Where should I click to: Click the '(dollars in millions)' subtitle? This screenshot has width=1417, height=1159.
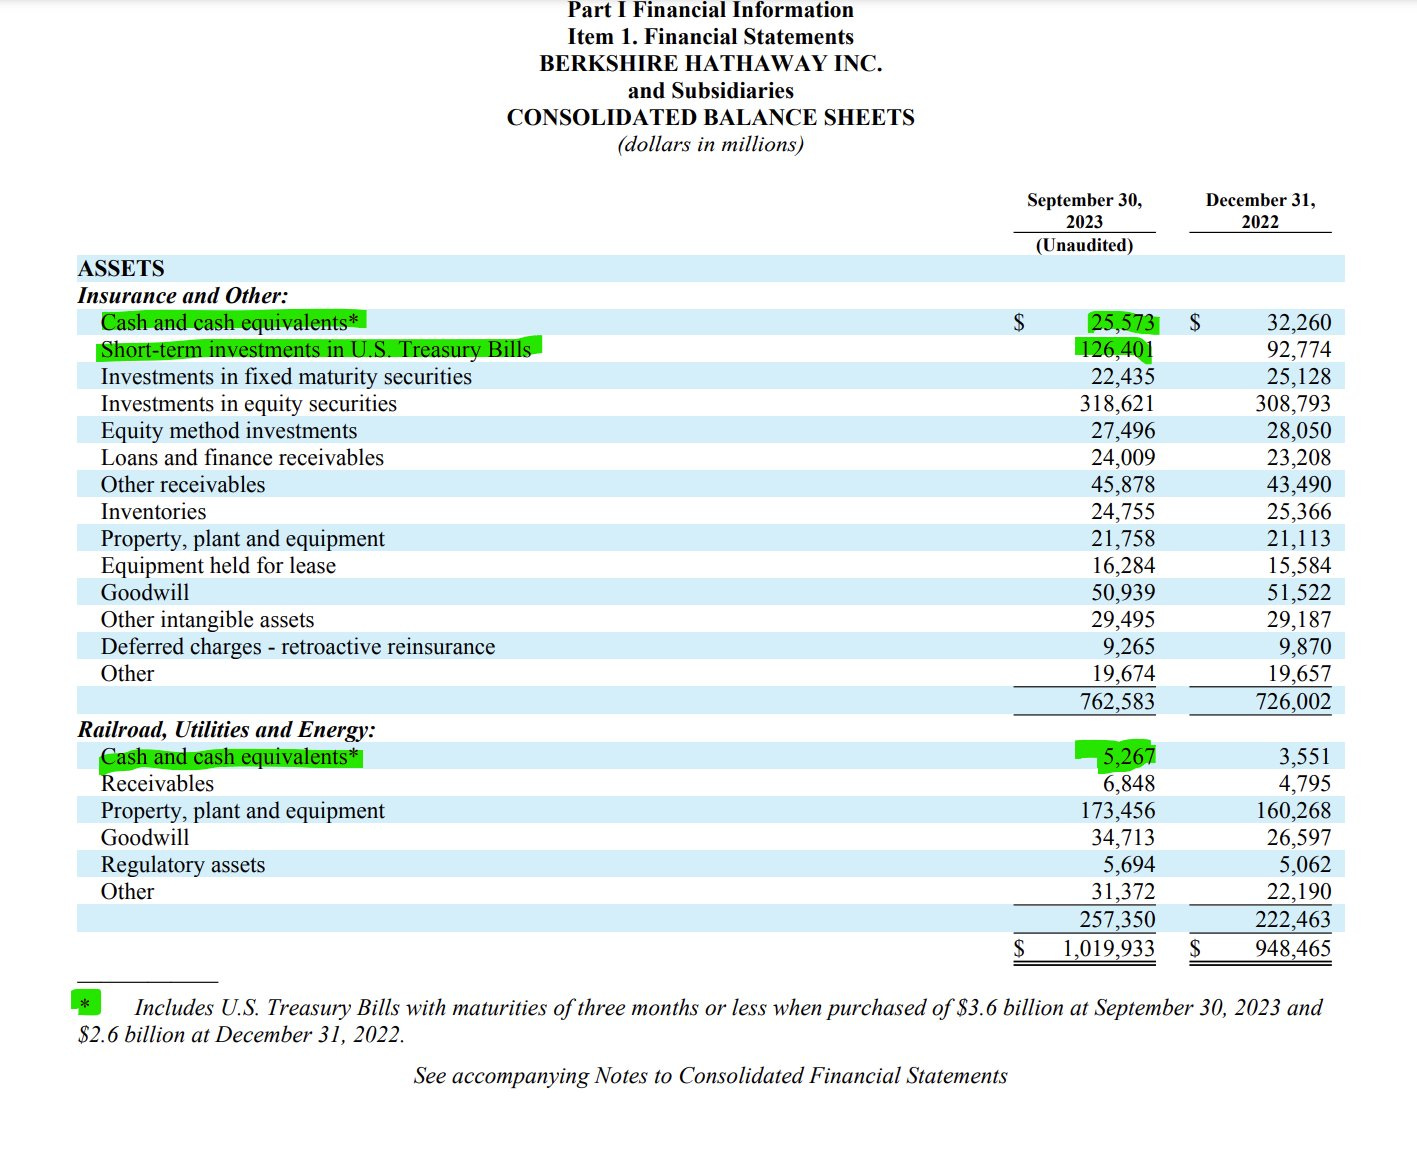pyautogui.click(x=710, y=144)
